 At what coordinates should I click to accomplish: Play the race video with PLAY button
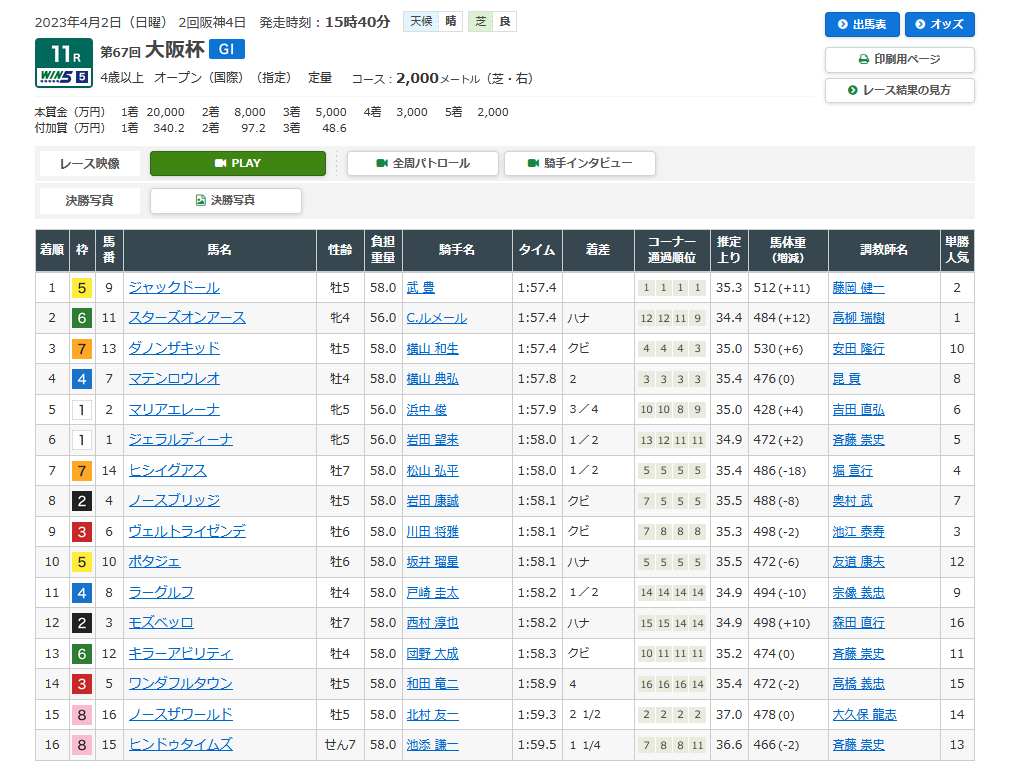coord(238,164)
